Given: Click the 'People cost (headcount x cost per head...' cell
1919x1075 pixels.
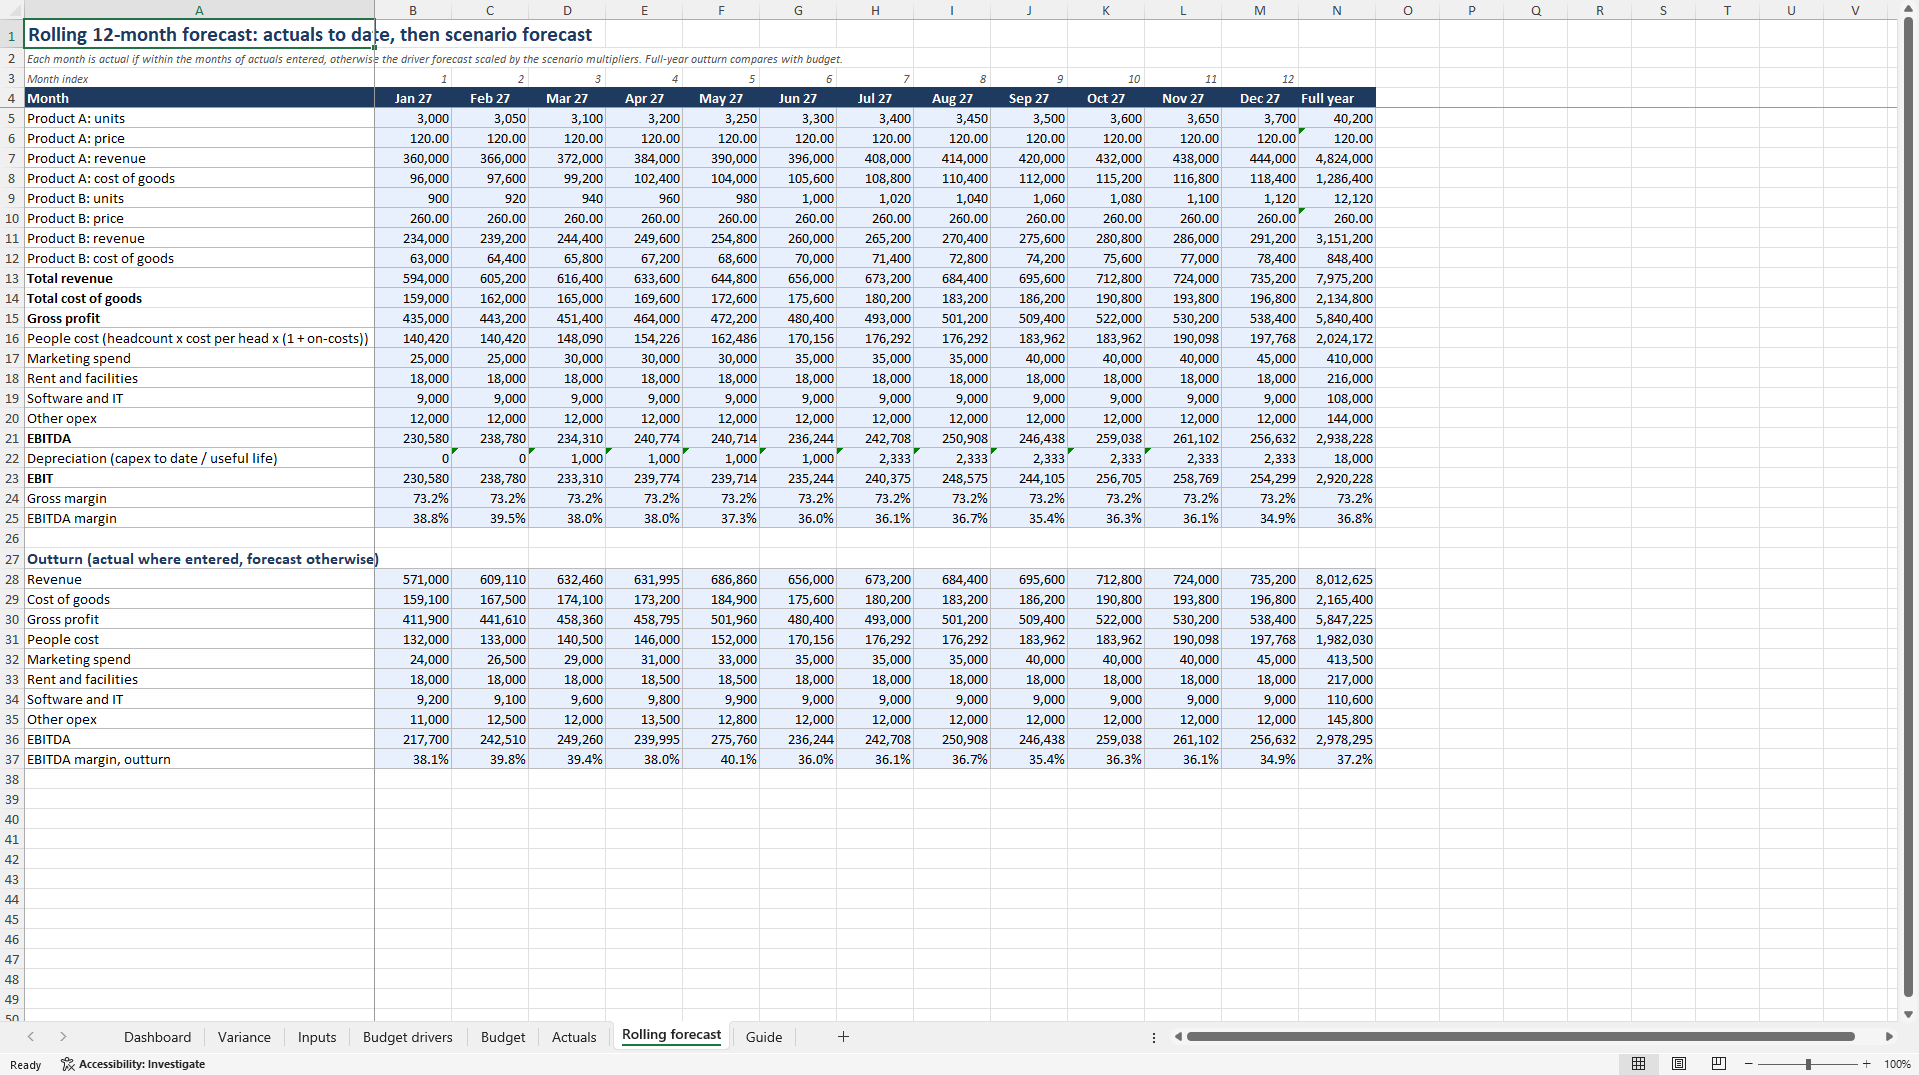Looking at the screenshot, I should tap(199, 338).
